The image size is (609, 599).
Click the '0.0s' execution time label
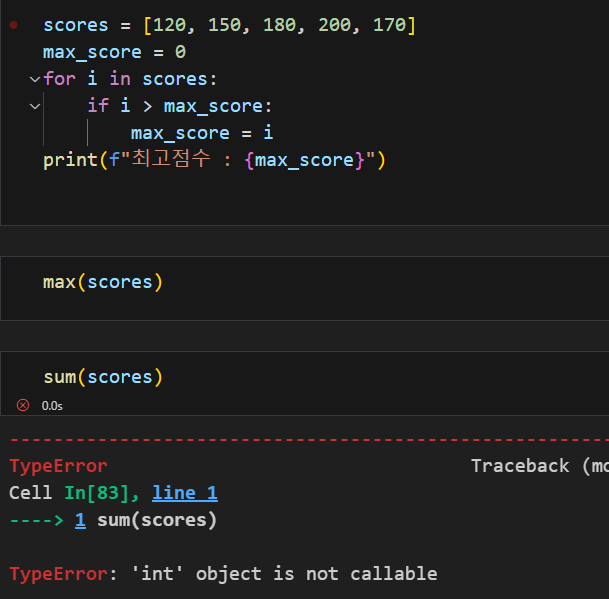click(52, 406)
